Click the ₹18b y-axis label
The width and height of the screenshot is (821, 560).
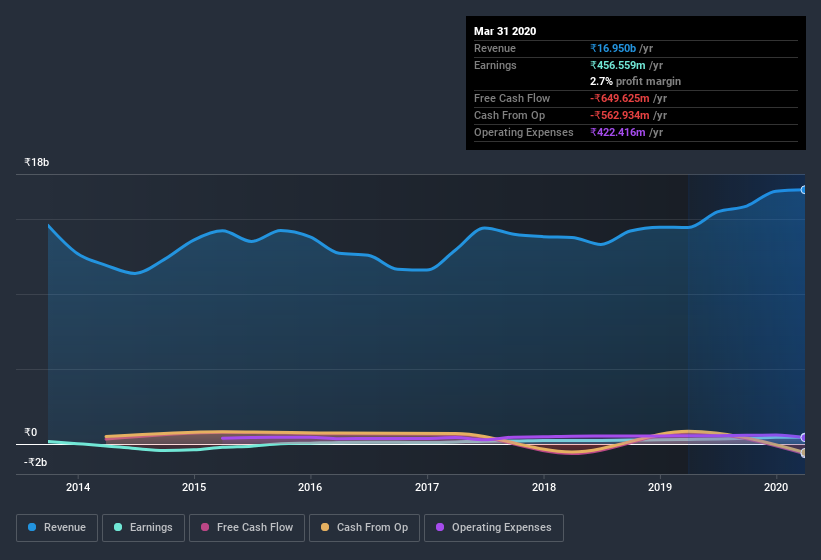pyautogui.click(x=37, y=162)
